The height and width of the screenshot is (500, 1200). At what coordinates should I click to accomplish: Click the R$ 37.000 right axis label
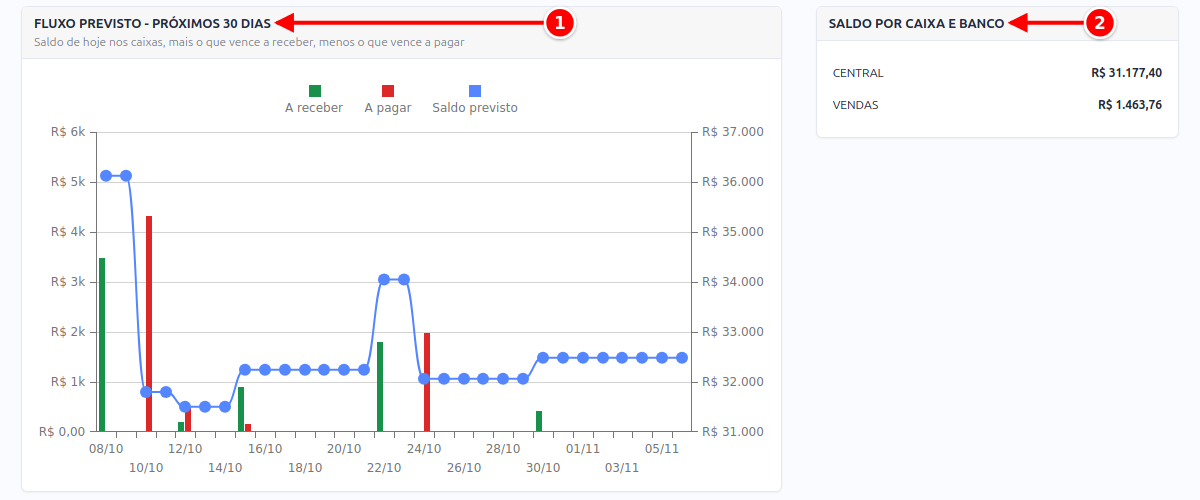tap(732, 132)
